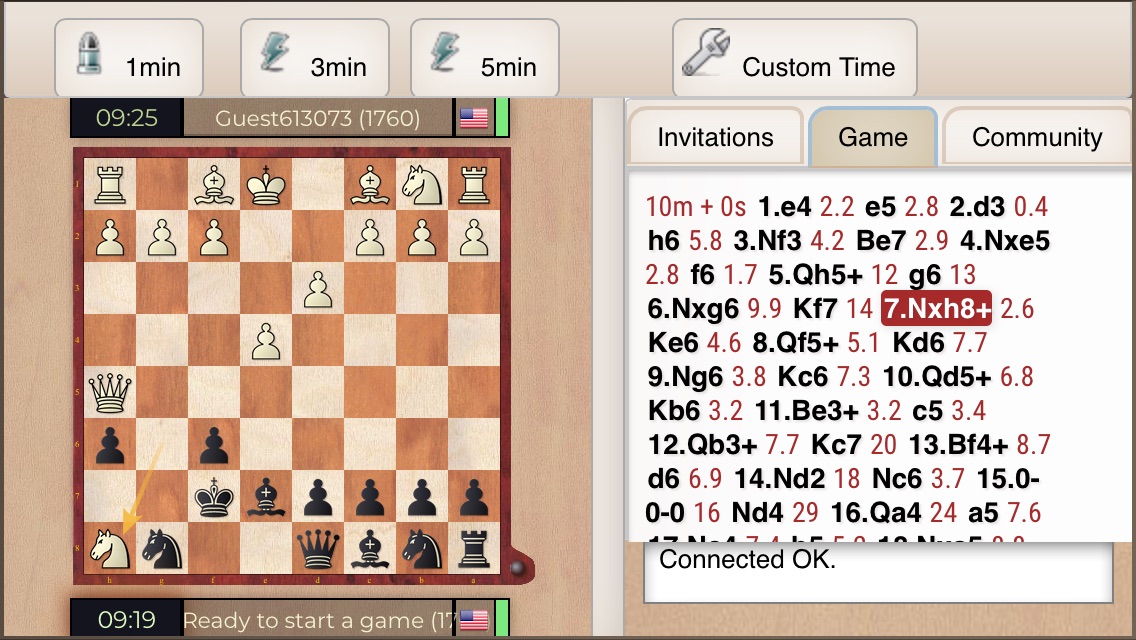Start a 3min blitz game

(314, 58)
